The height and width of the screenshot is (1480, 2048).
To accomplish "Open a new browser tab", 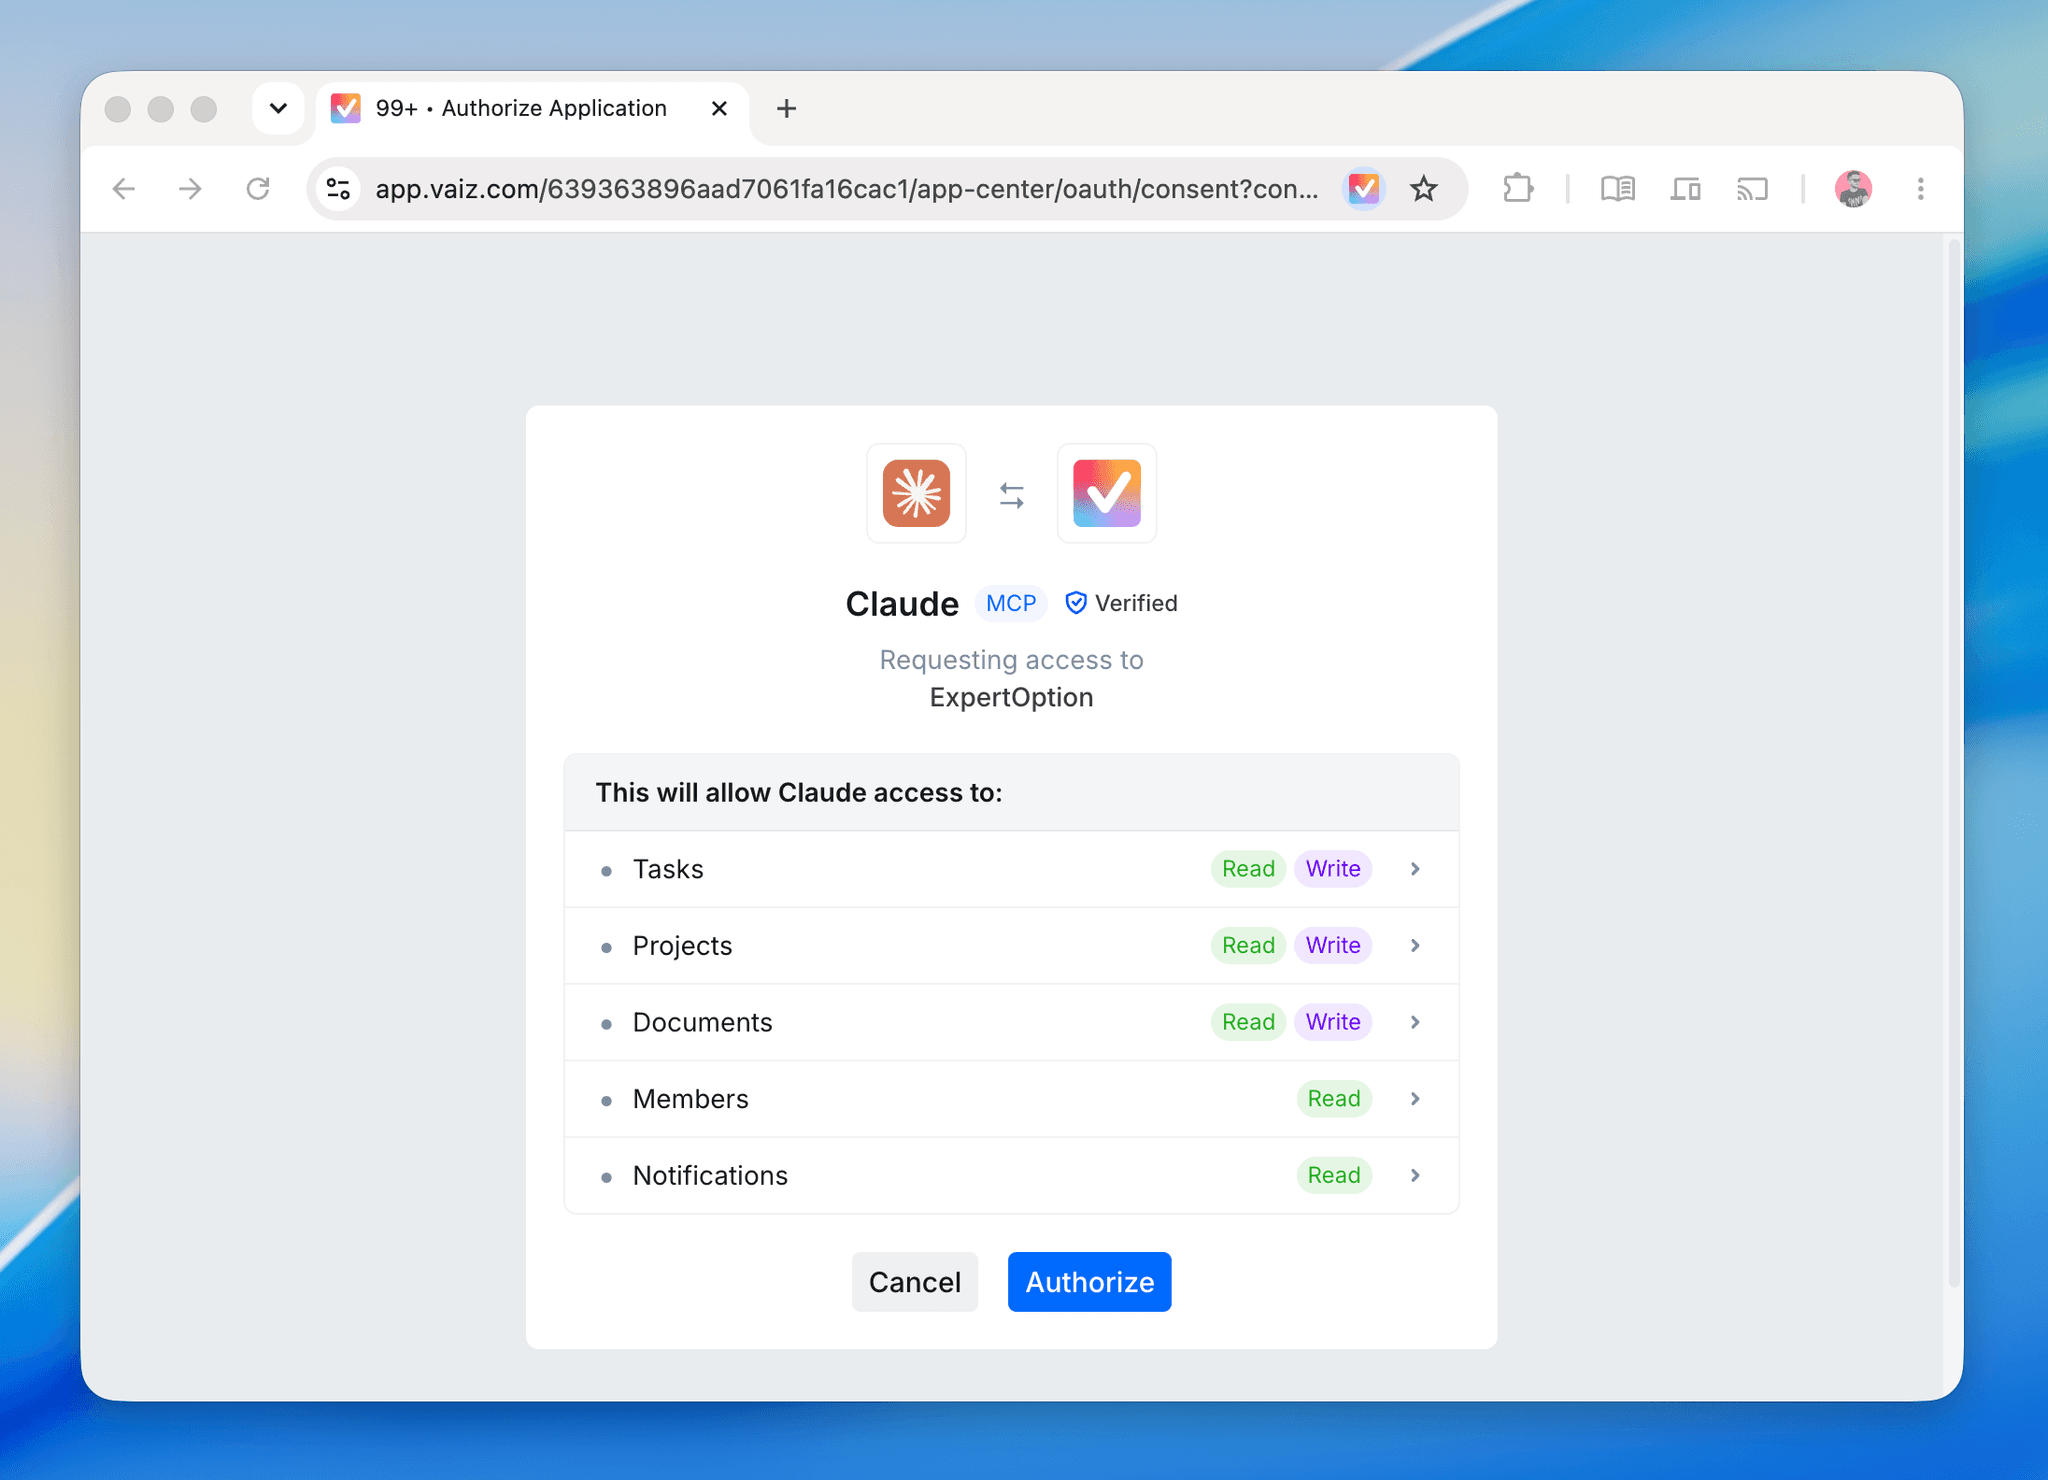I will [786, 108].
